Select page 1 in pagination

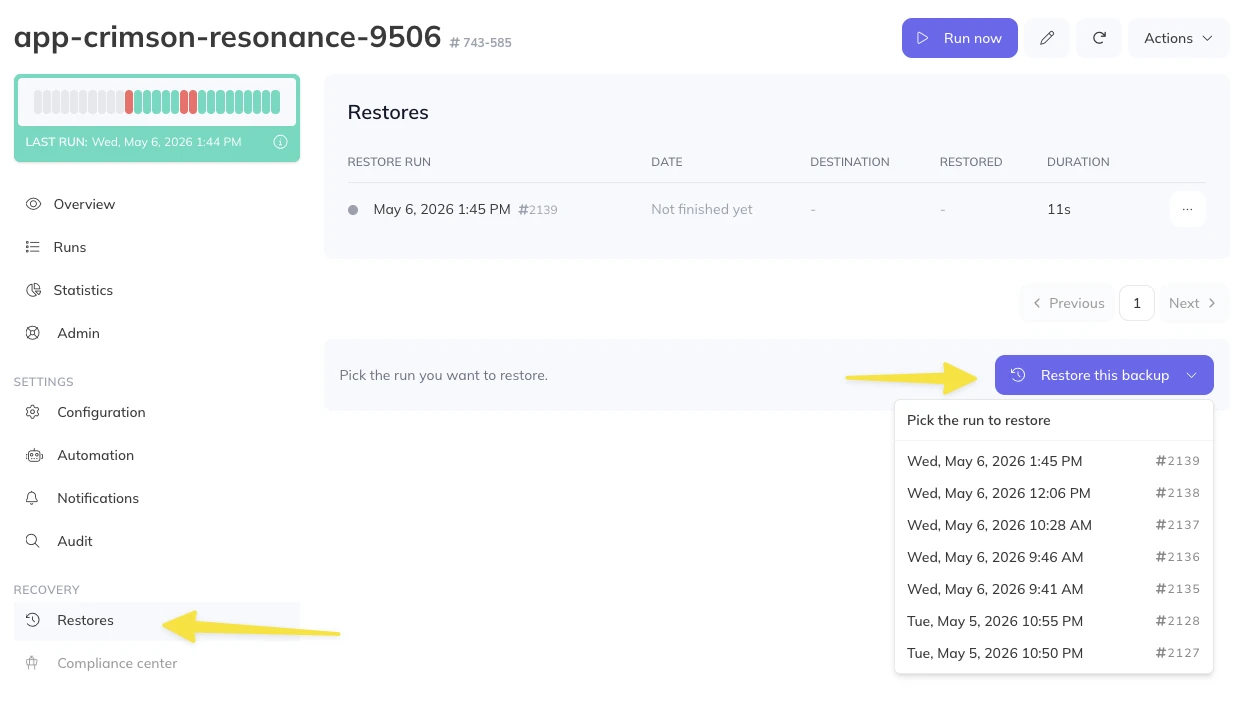pyautogui.click(x=1137, y=303)
